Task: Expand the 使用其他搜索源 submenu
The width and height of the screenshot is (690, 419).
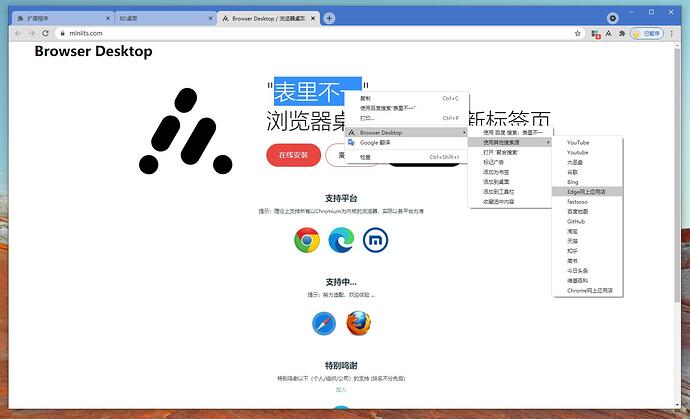Action: pos(510,142)
